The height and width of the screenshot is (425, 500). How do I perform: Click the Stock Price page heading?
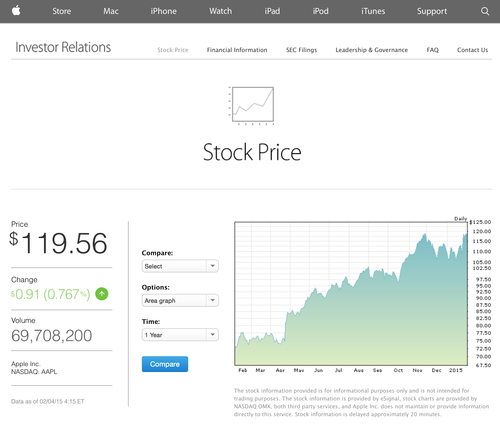pos(252,152)
